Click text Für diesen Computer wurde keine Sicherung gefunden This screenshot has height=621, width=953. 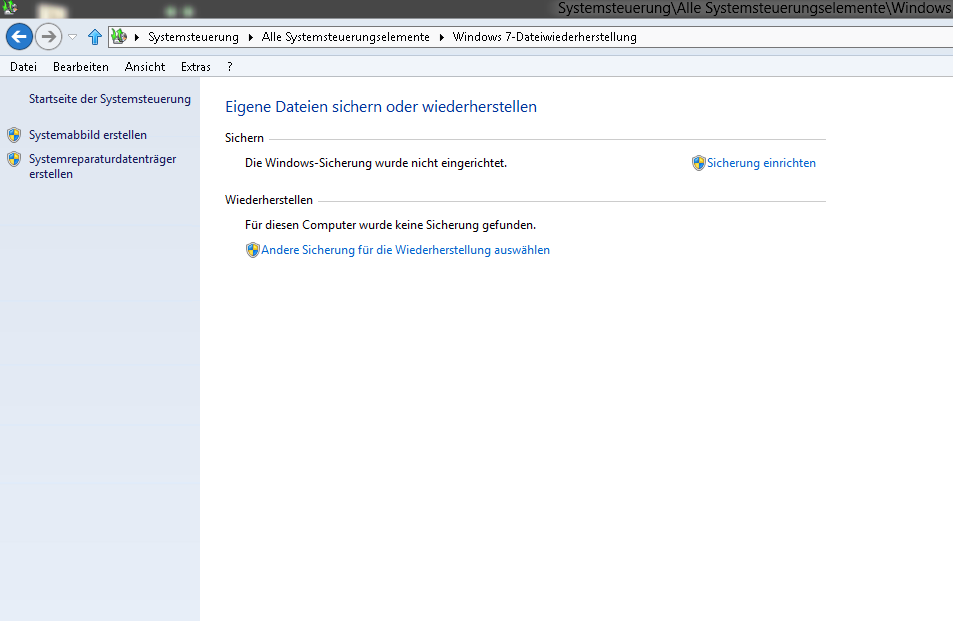pos(390,225)
